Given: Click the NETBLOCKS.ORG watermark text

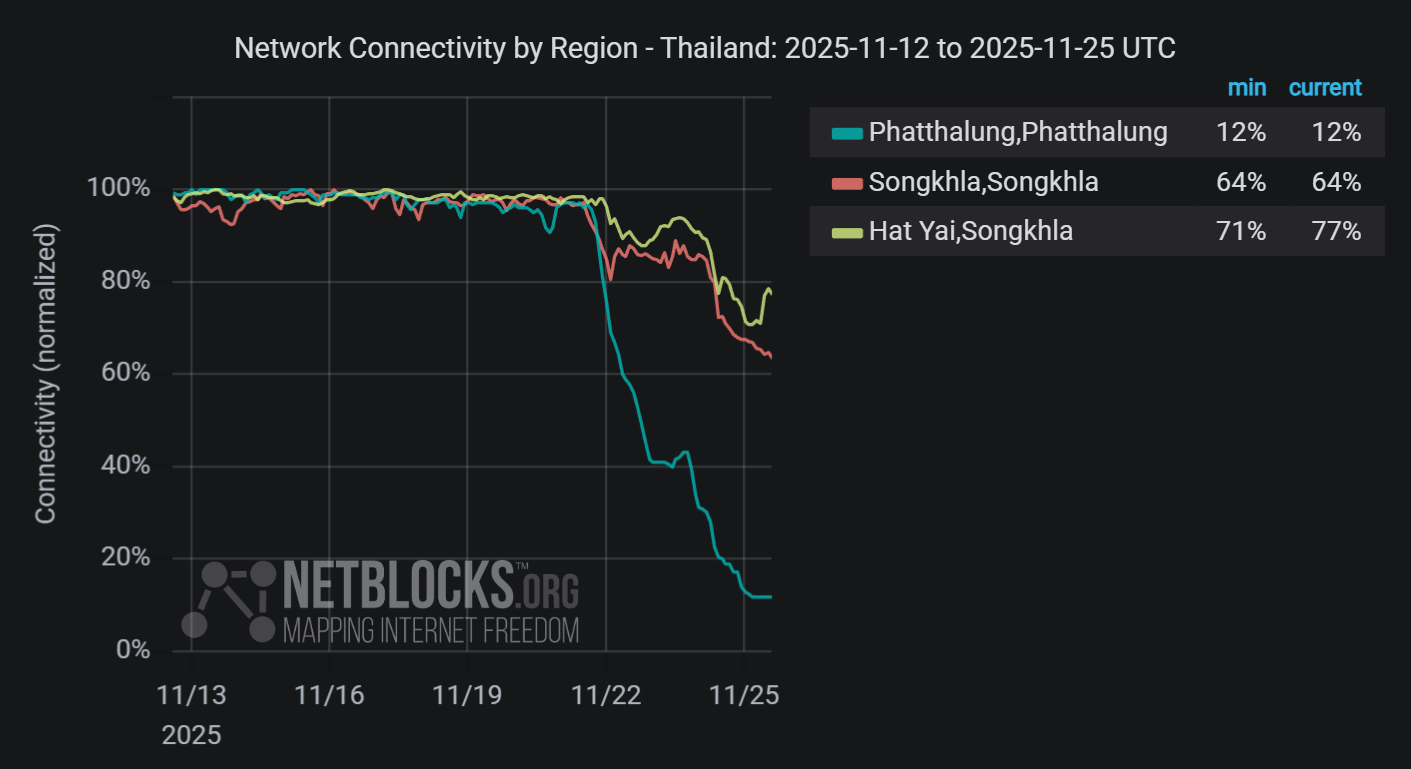Looking at the screenshot, I should point(431,586).
